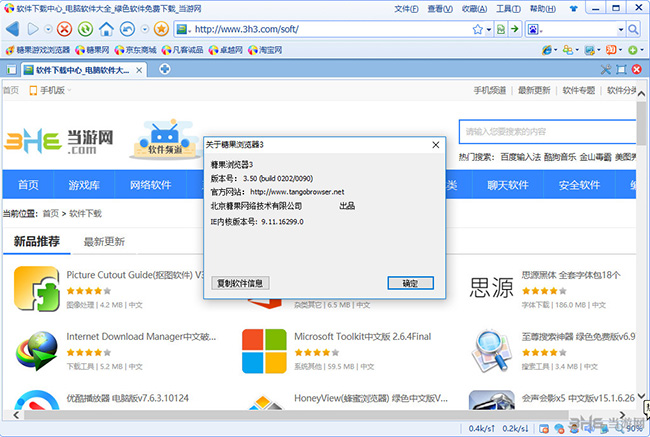Open the 淘宝网 bookmark
Image resolution: width=650 pixels, height=437 pixels.
pos(265,50)
